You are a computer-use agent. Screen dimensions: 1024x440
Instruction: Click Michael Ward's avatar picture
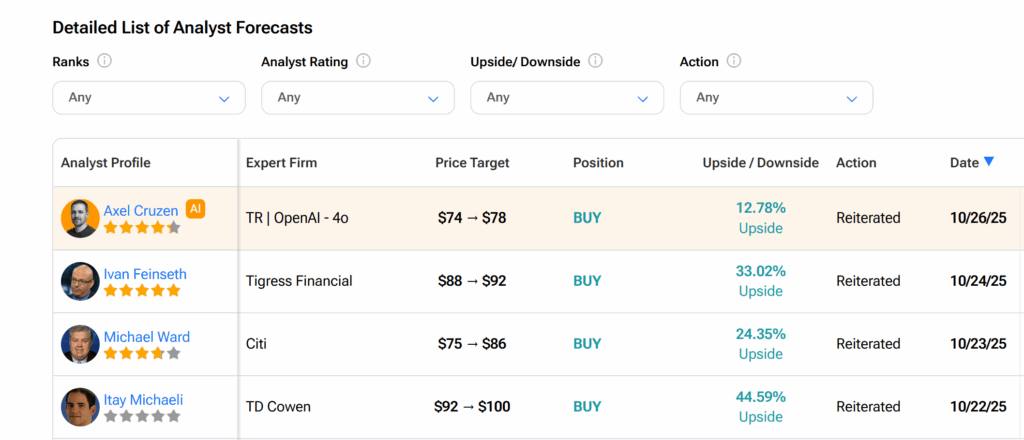point(80,344)
